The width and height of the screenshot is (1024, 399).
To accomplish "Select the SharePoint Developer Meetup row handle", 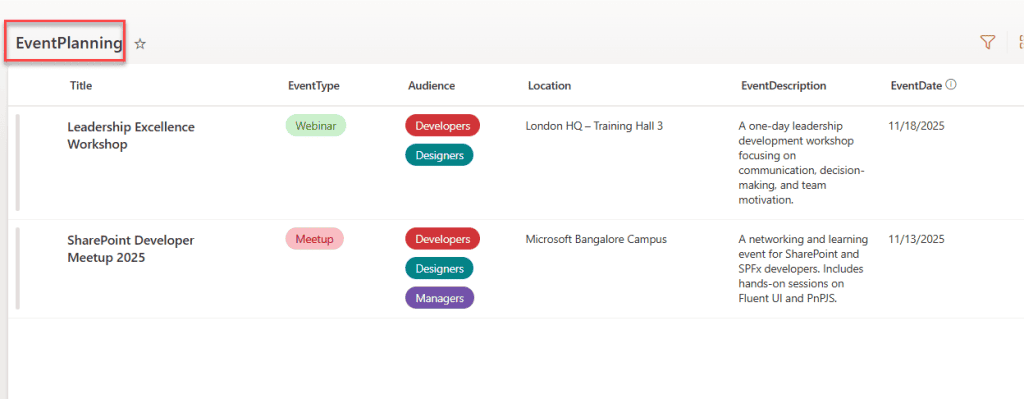I will pos(18,268).
